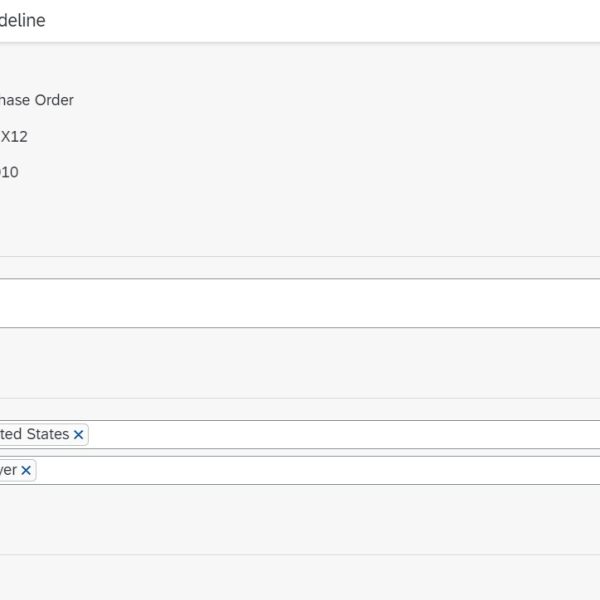Click the X12 value text
This screenshot has height=600, width=600.
coord(14,136)
